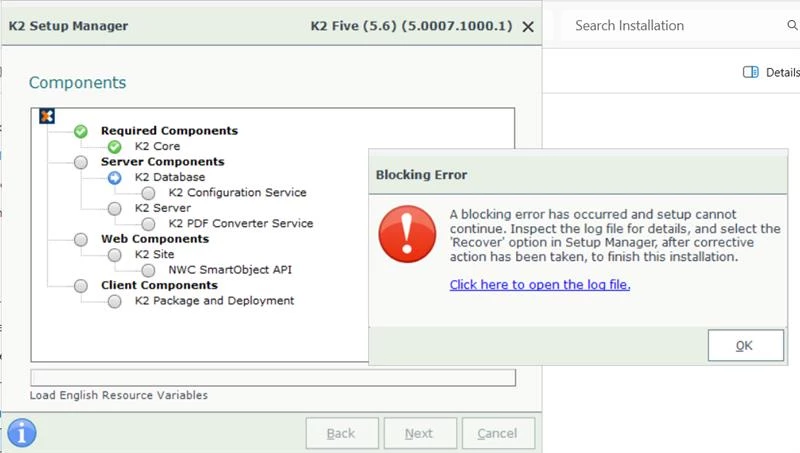This screenshot has height=453, width=800.
Task: Click the status icon beside K2 Site
Action: point(114,255)
